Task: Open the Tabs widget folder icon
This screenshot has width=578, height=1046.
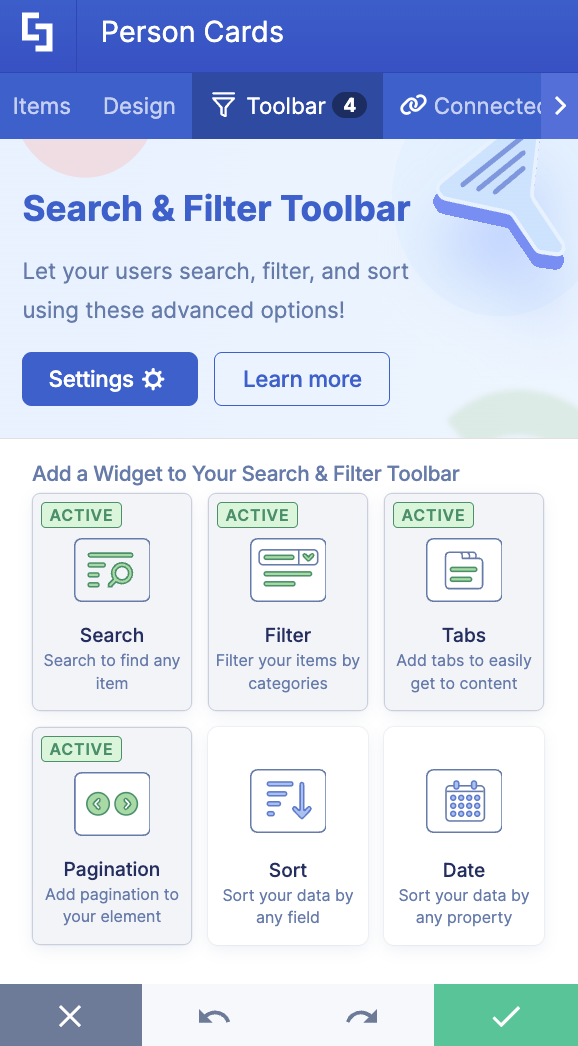Action: pos(463,570)
